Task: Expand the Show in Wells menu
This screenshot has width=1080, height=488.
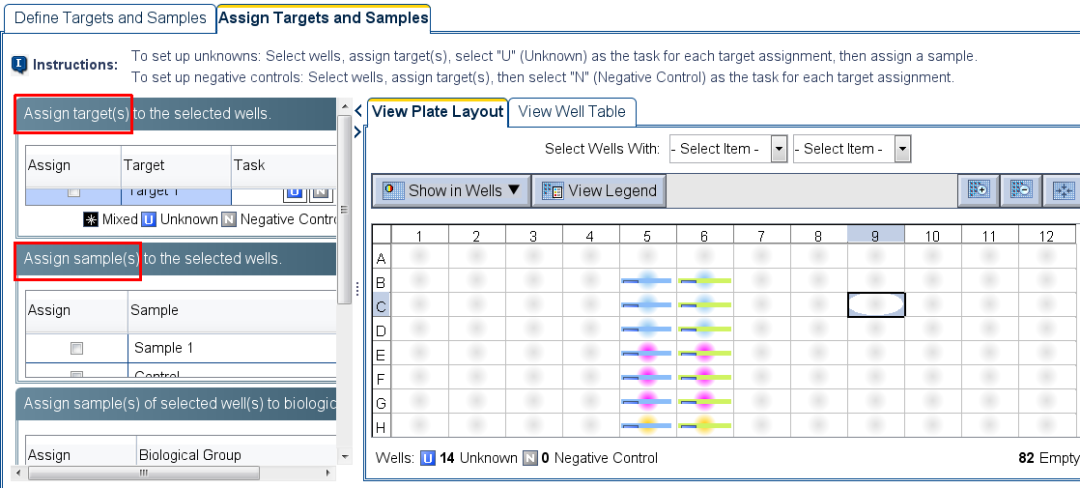Action: click(x=451, y=191)
